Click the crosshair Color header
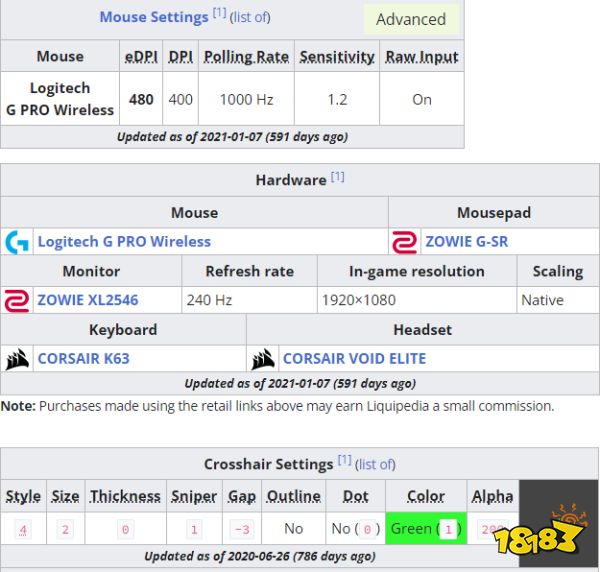Viewport: 600px width, 572px height. [426, 496]
